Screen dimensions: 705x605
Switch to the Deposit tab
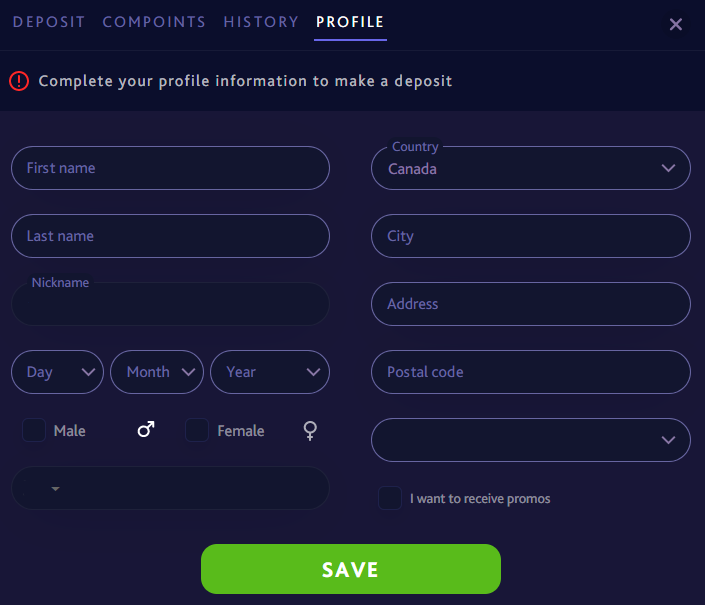[x=49, y=22]
